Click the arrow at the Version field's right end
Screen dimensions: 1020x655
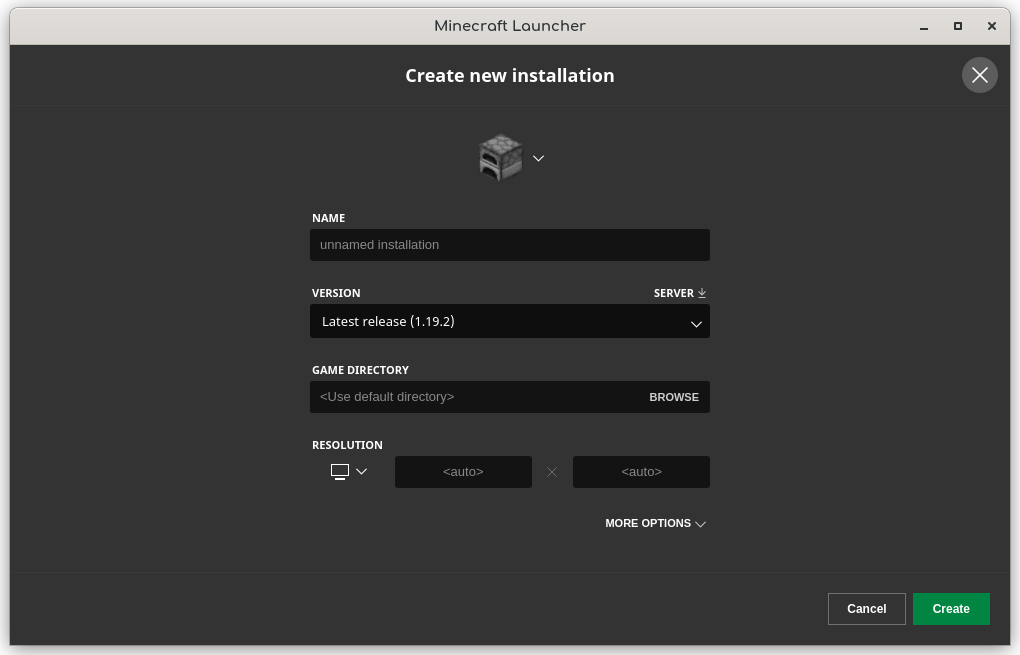696,323
